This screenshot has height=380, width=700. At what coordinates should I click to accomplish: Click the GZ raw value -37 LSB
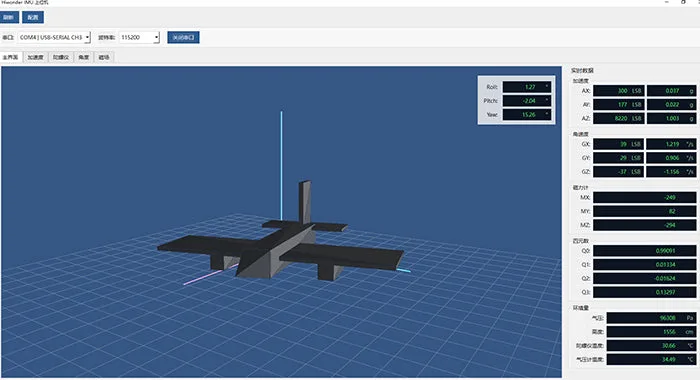[618, 172]
